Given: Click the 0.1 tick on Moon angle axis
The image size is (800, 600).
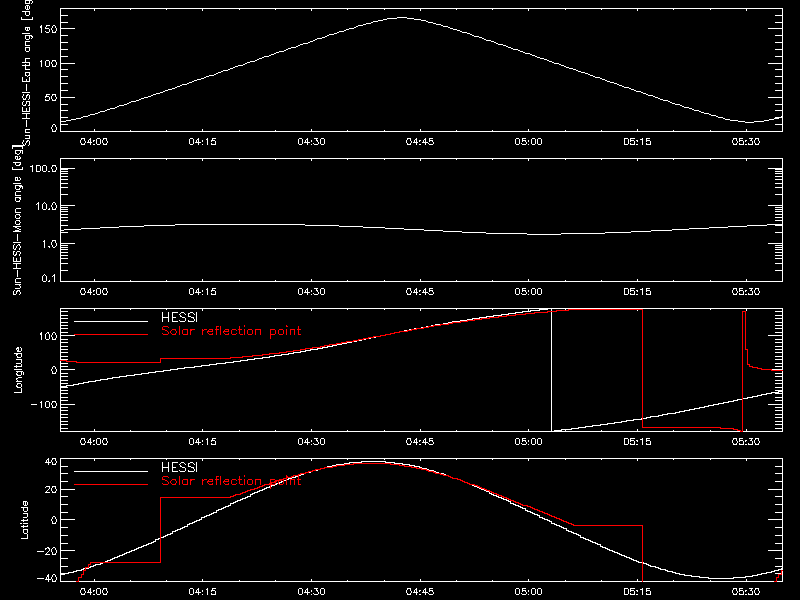Looking at the screenshot, I should (49, 278).
